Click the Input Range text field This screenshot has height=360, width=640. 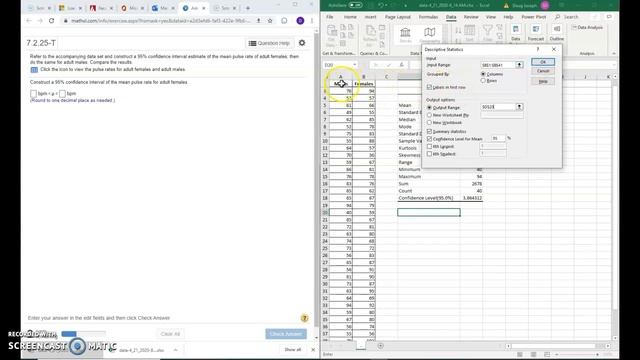pyautogui.click(x=498, y=65)
